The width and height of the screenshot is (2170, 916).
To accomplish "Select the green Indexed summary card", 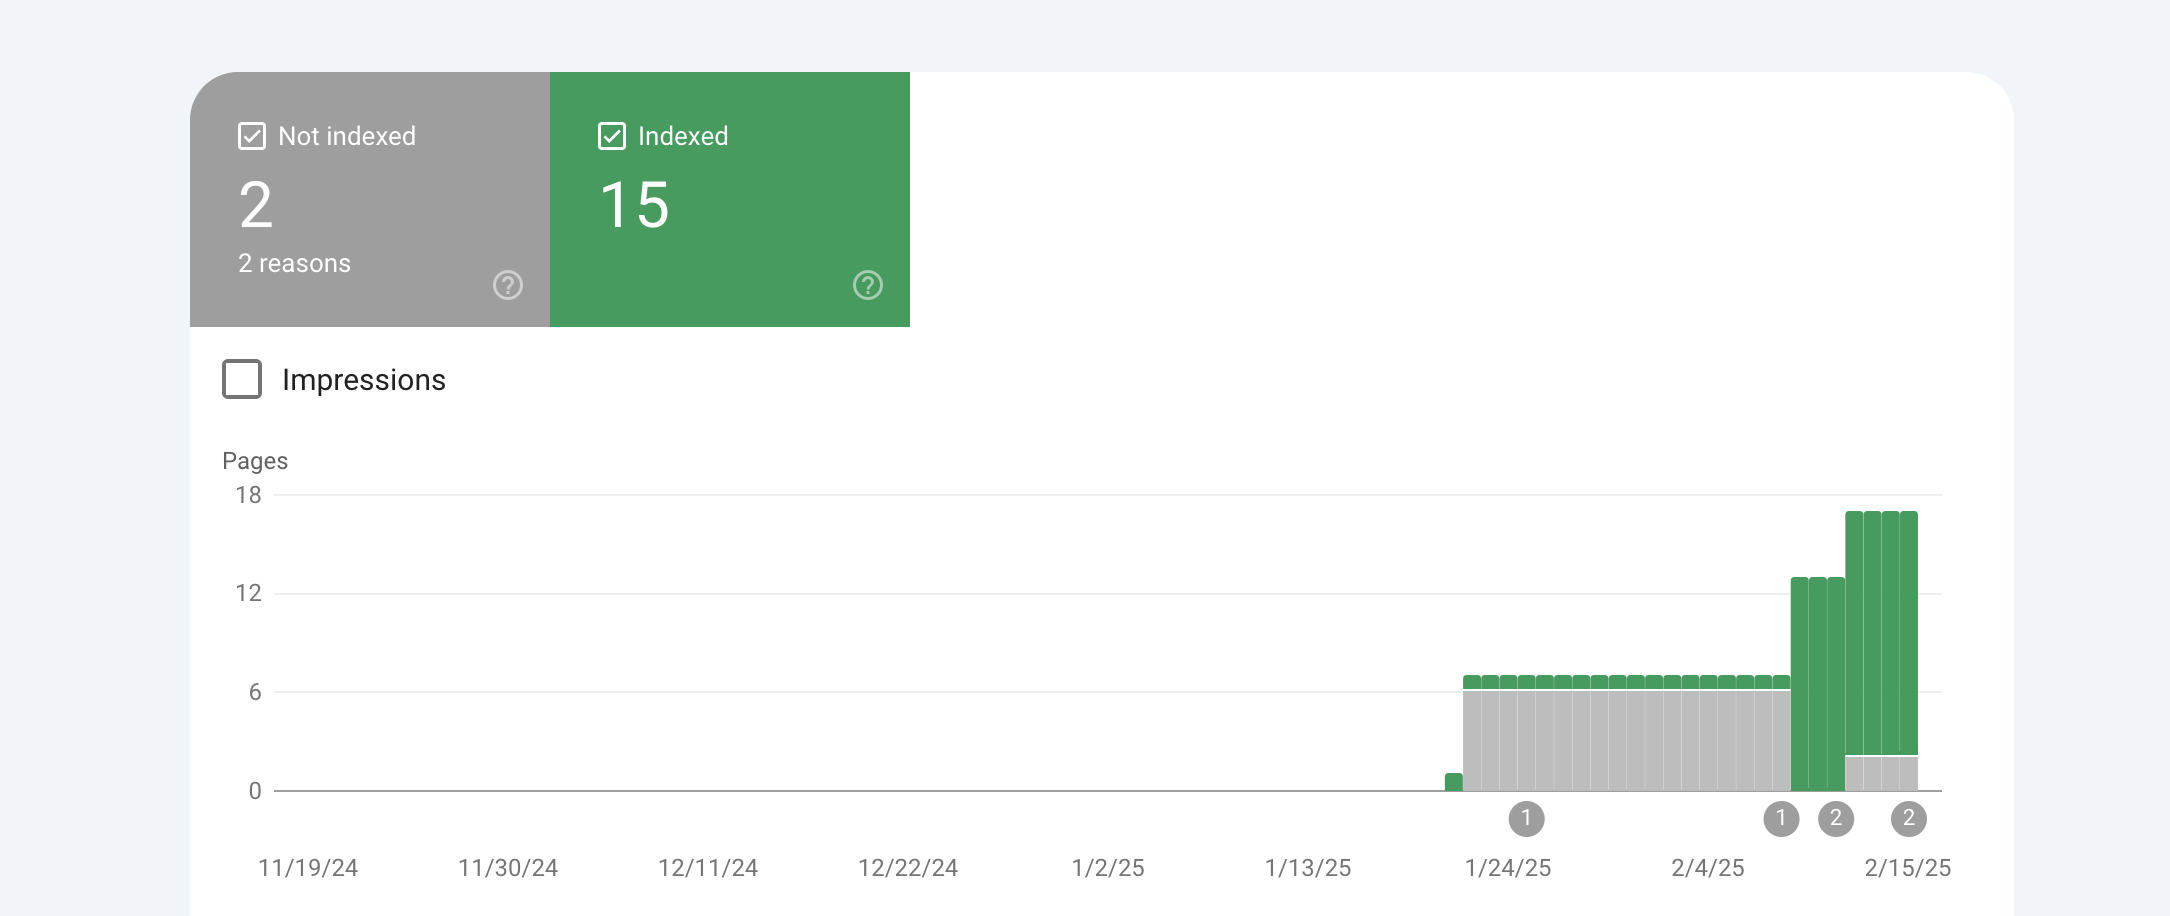I will pyautogui.click(x=730, y=199).
